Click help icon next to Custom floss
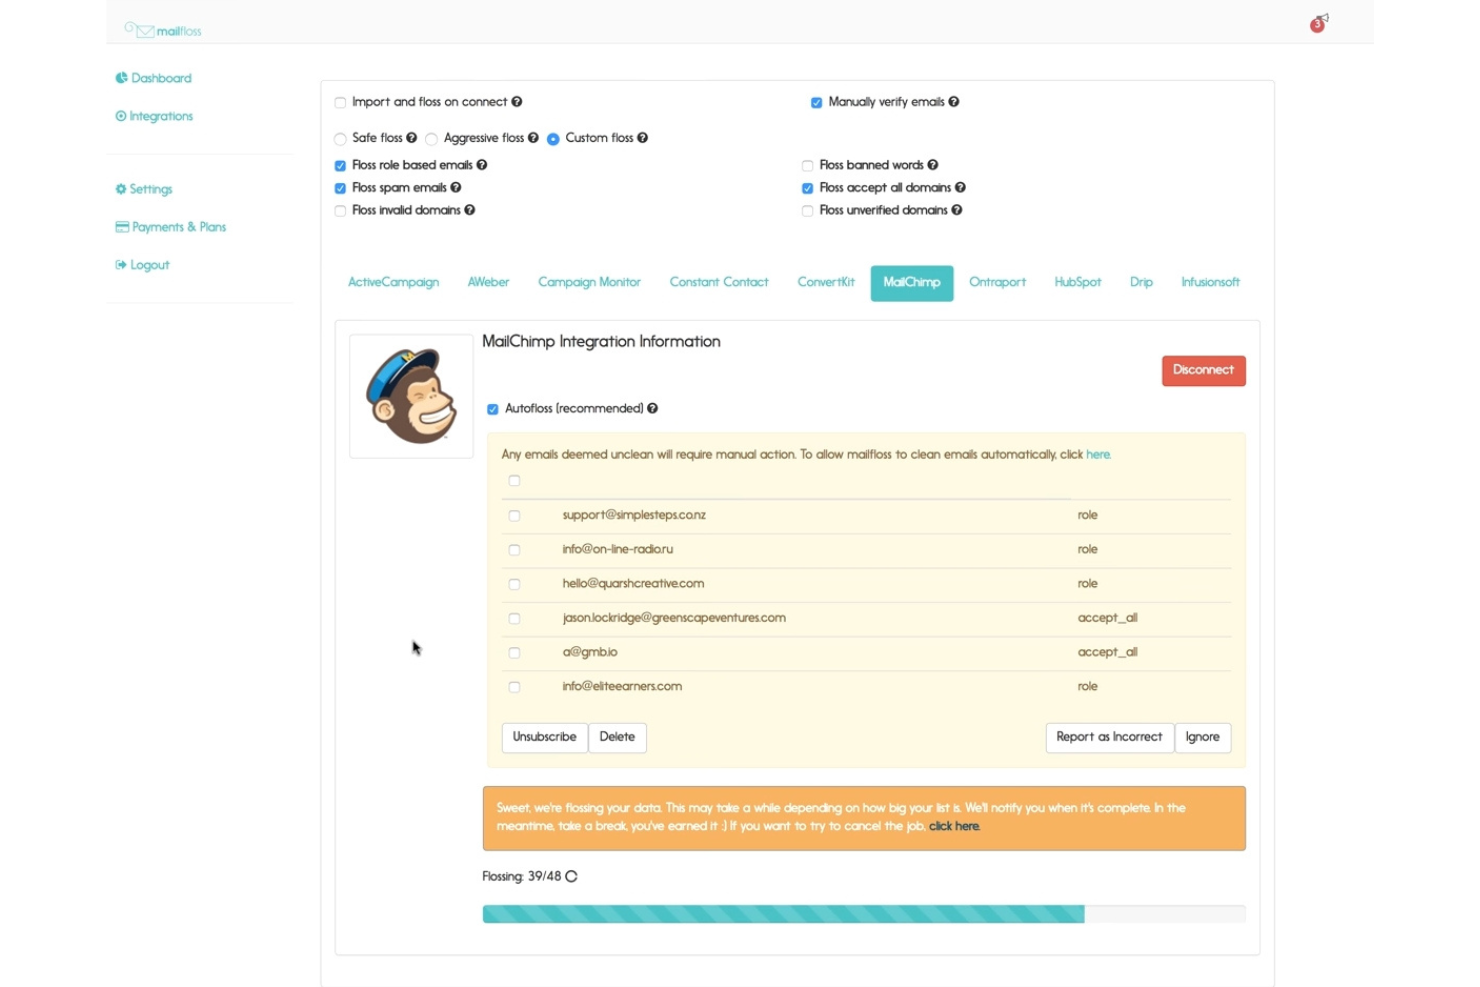Image resolution: width=1480 pixels, height=987 pixels. pos(642,138)
